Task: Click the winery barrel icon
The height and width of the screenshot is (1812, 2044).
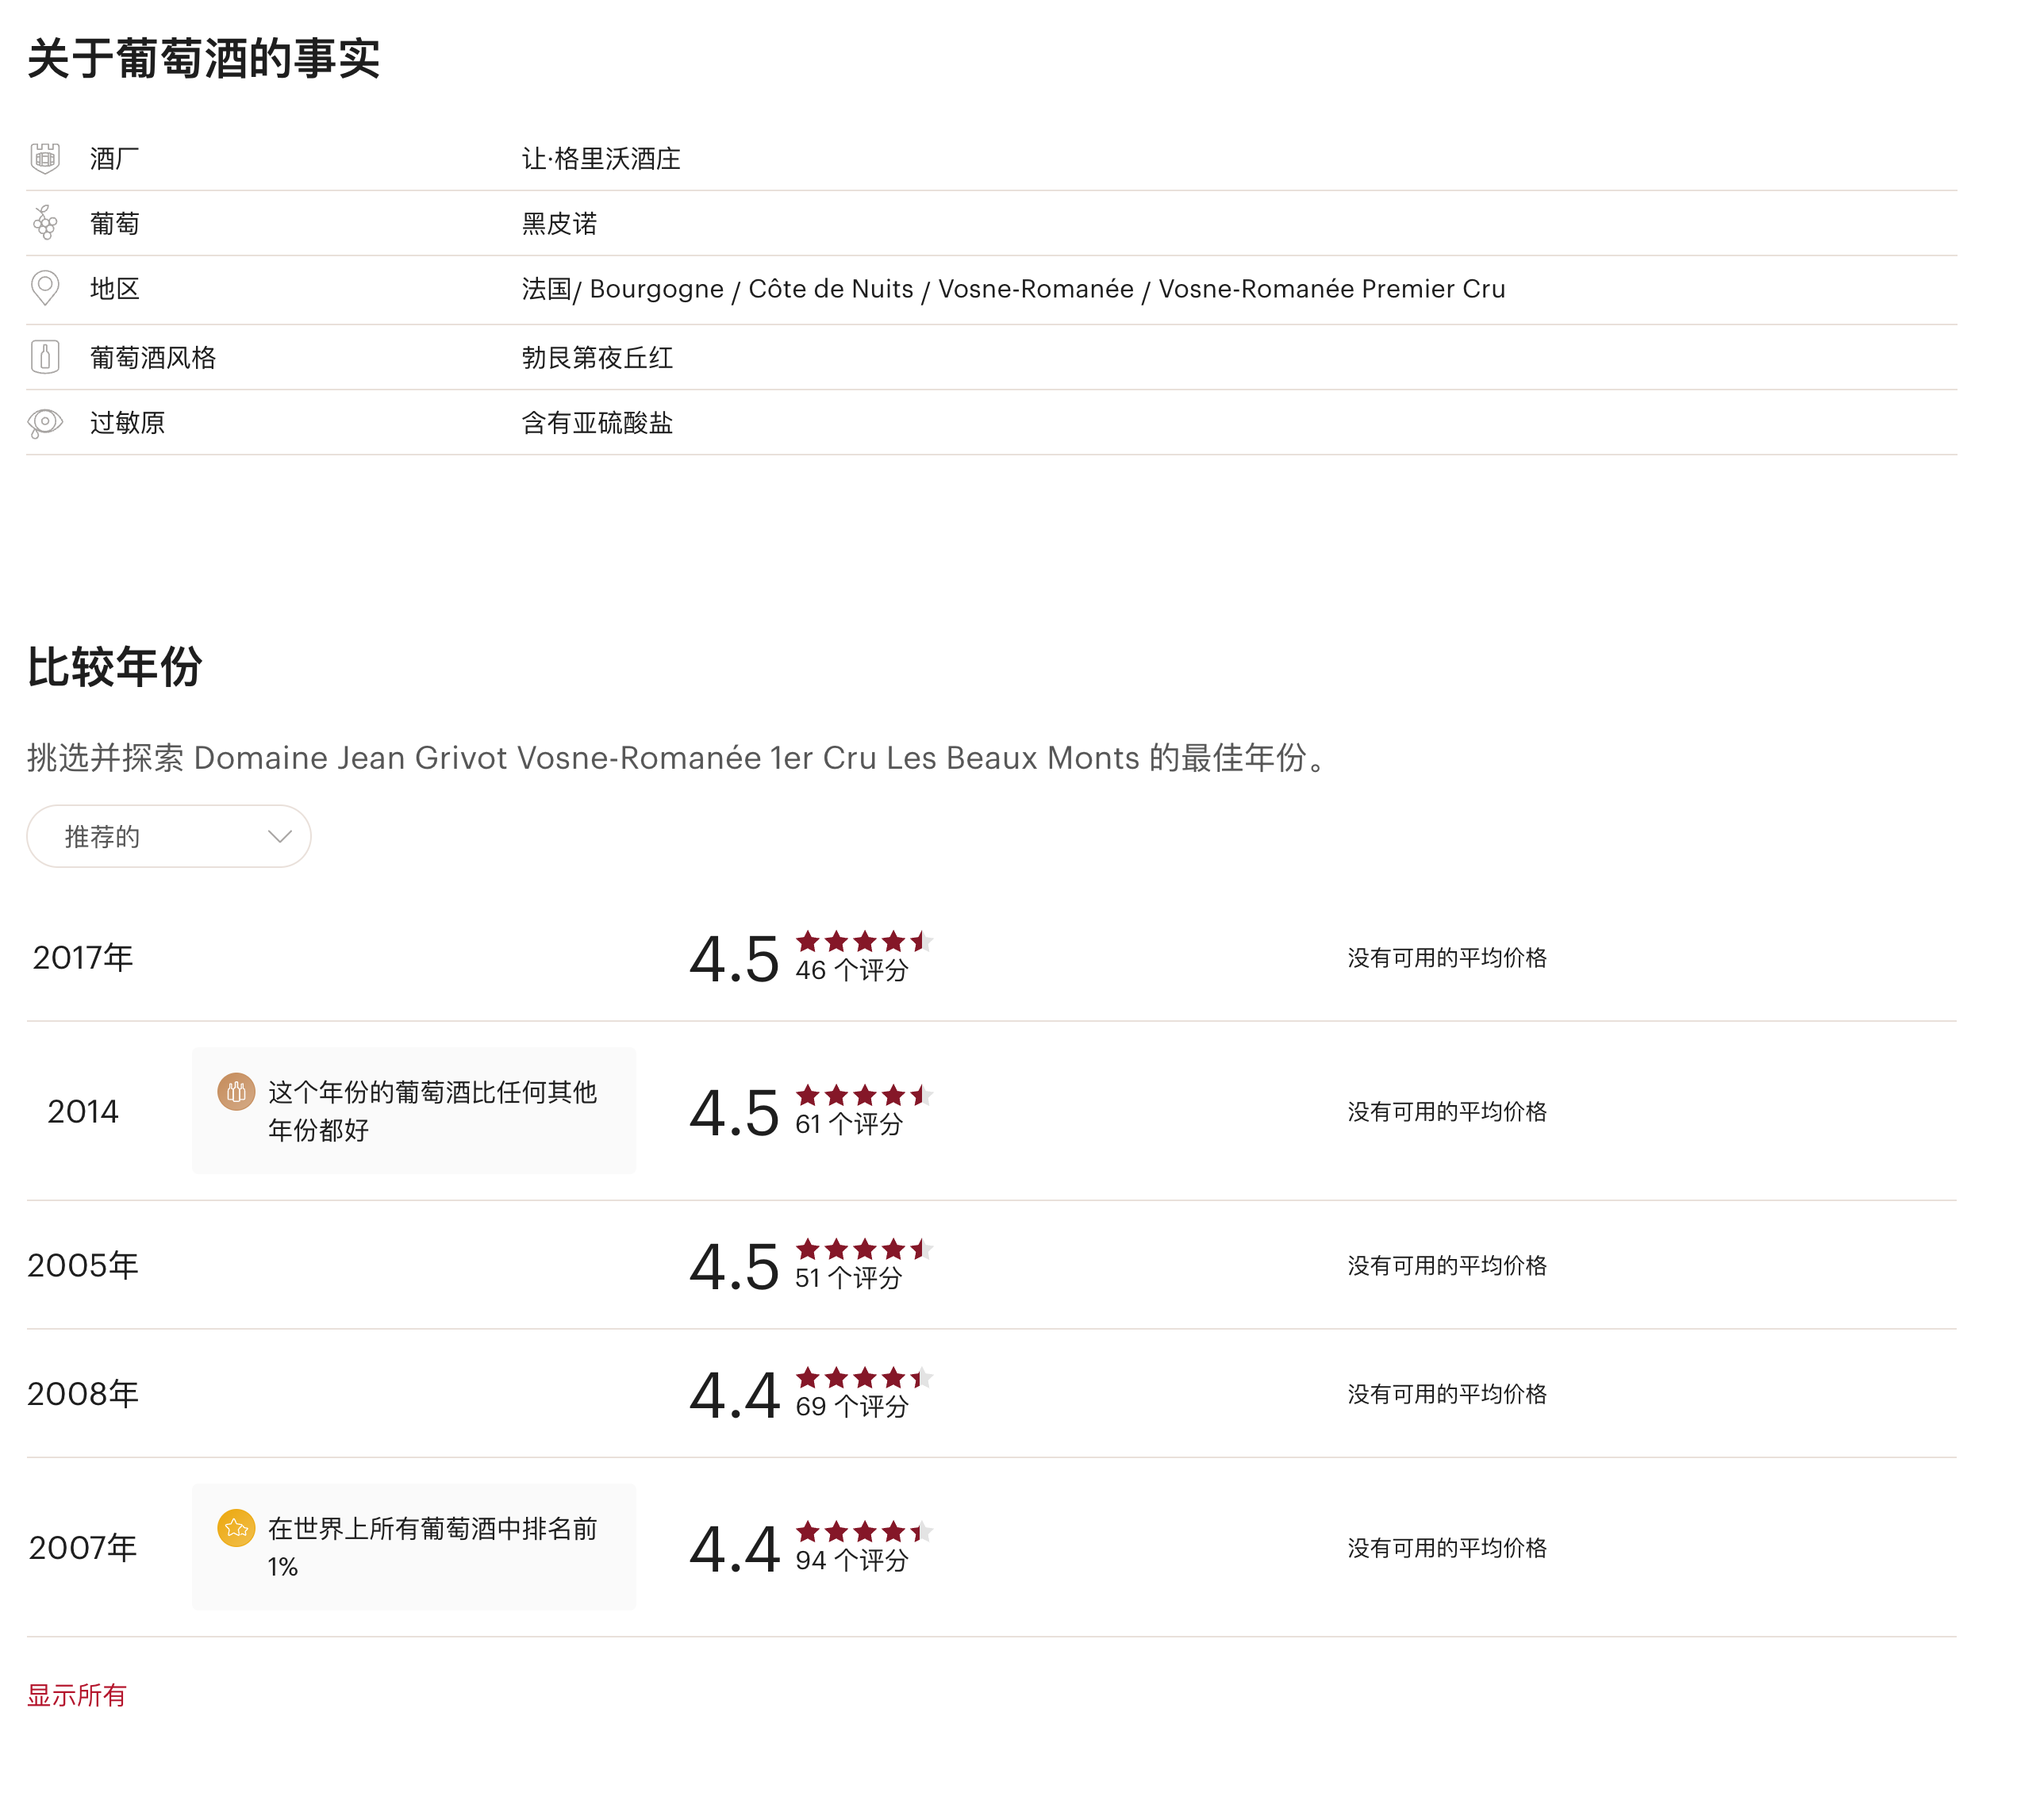Action: click(x=45, y=158)
